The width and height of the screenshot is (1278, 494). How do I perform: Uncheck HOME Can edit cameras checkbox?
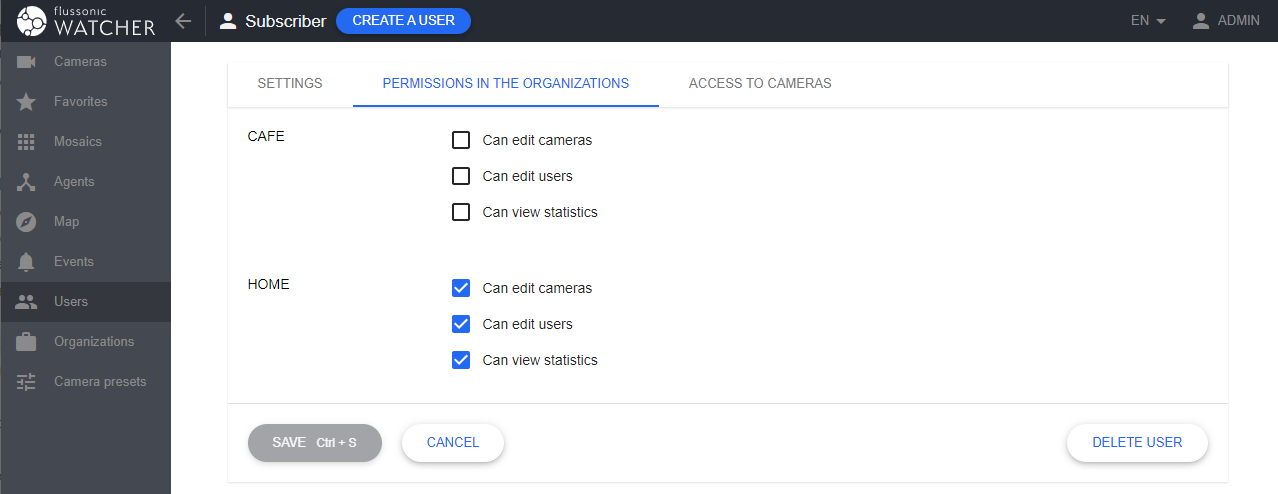pyautogui.click(x=461, y=288)
